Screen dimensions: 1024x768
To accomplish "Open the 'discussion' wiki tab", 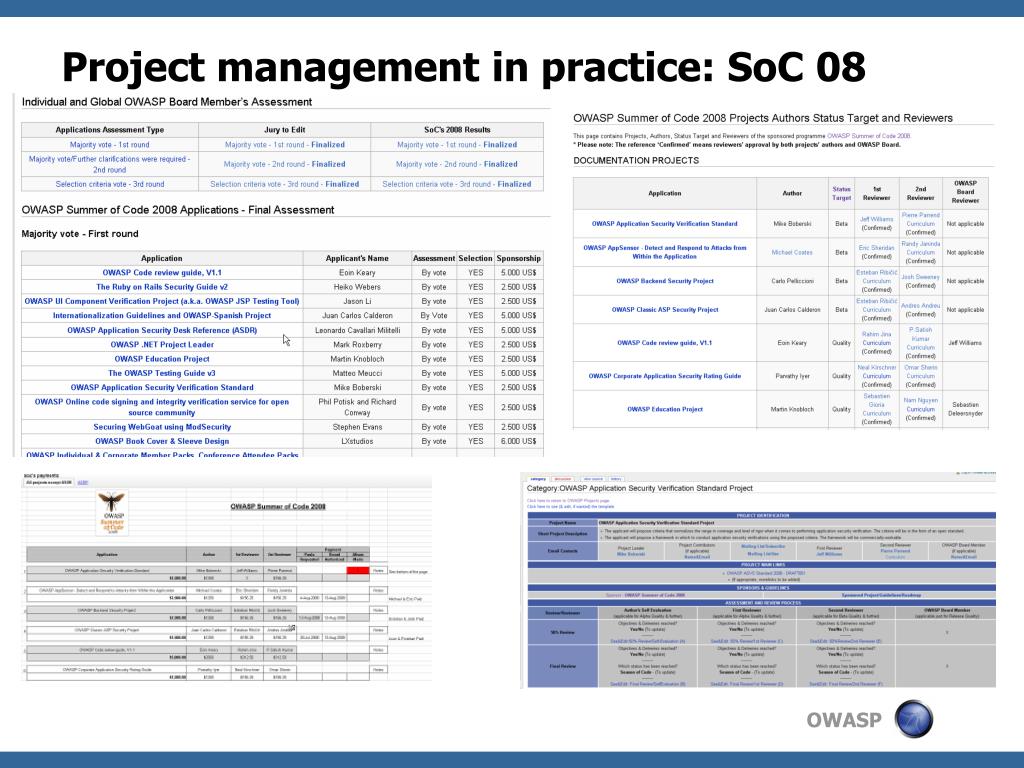I will (563, 479).
